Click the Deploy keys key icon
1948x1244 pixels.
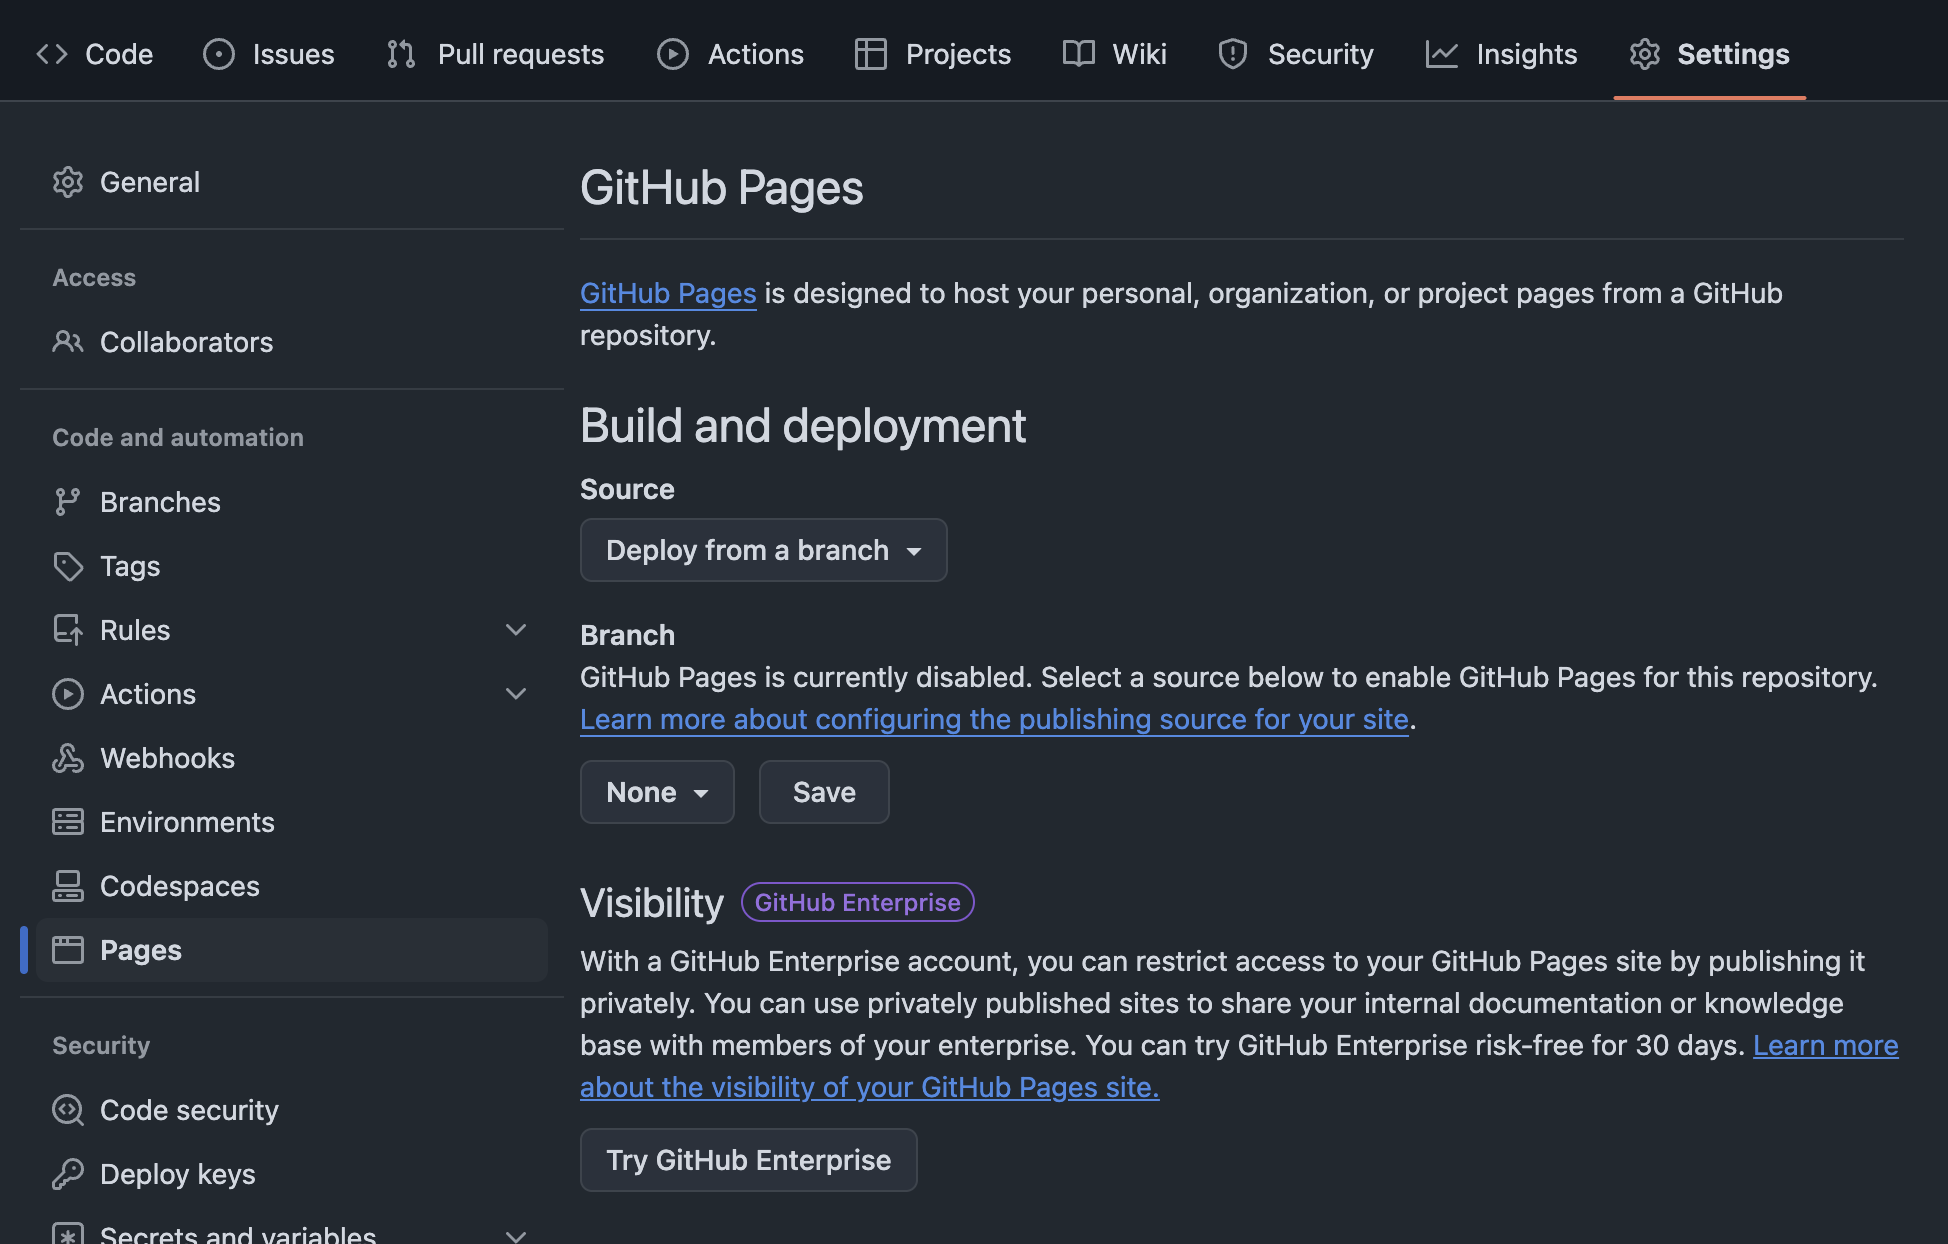click(x=68, y=1174)
